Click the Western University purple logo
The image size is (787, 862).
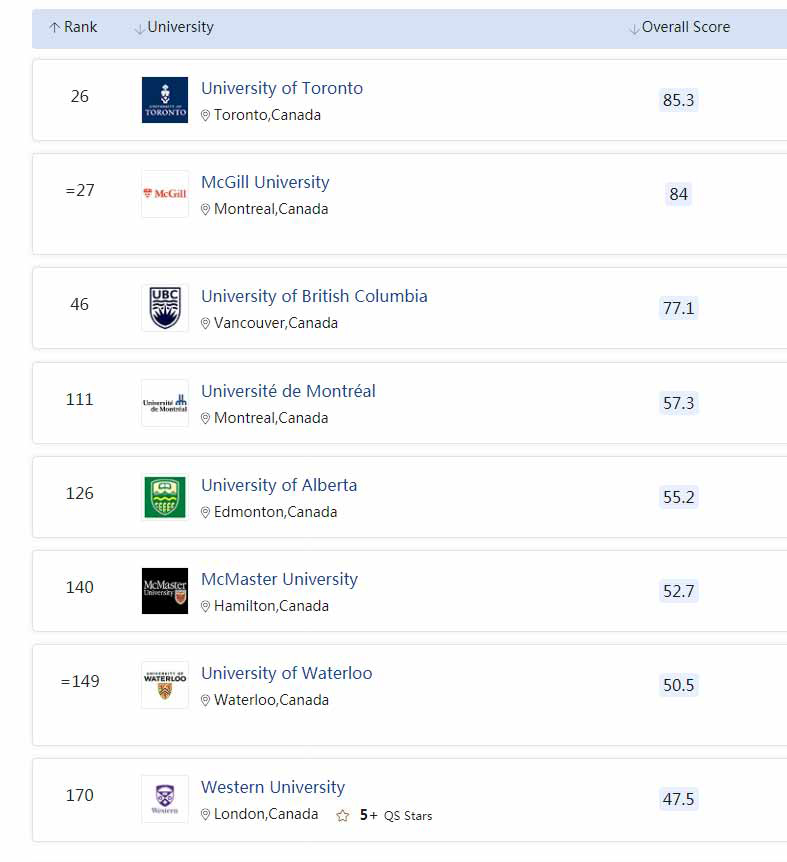165,799
